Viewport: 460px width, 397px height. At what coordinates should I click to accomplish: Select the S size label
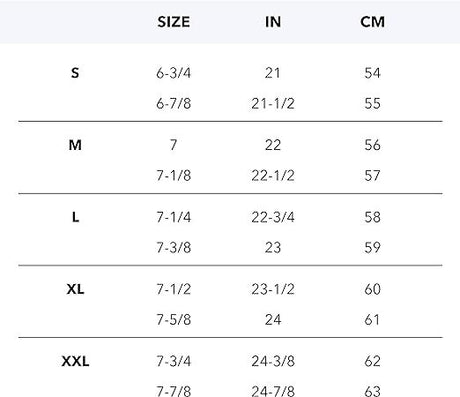click(x=75, y=73)
